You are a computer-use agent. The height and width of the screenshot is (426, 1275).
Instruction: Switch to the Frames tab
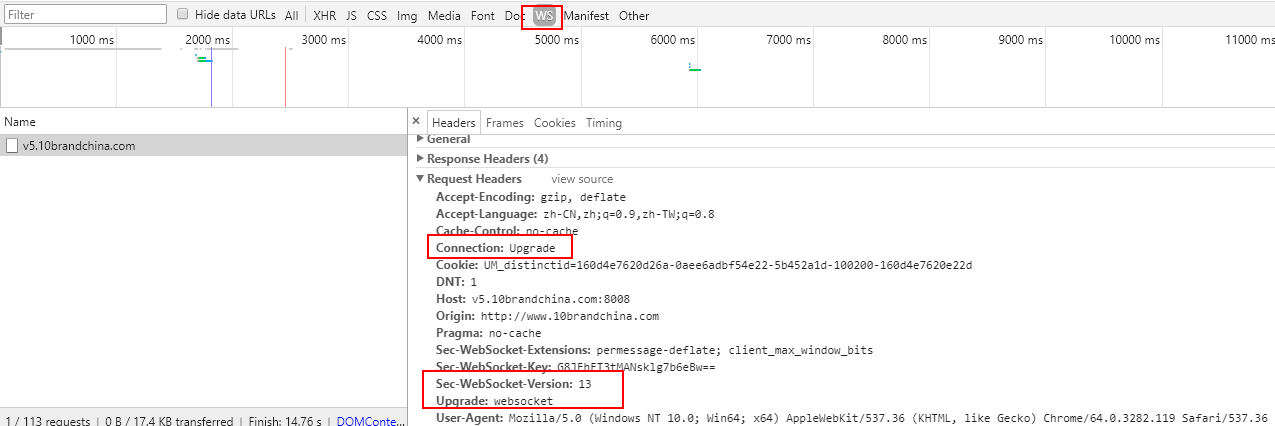click(504, 123)
